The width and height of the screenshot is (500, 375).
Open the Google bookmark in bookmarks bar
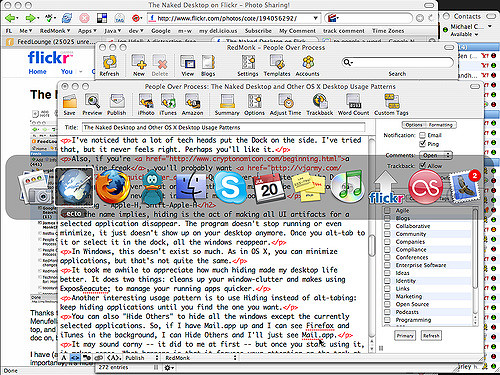[161, 31]
